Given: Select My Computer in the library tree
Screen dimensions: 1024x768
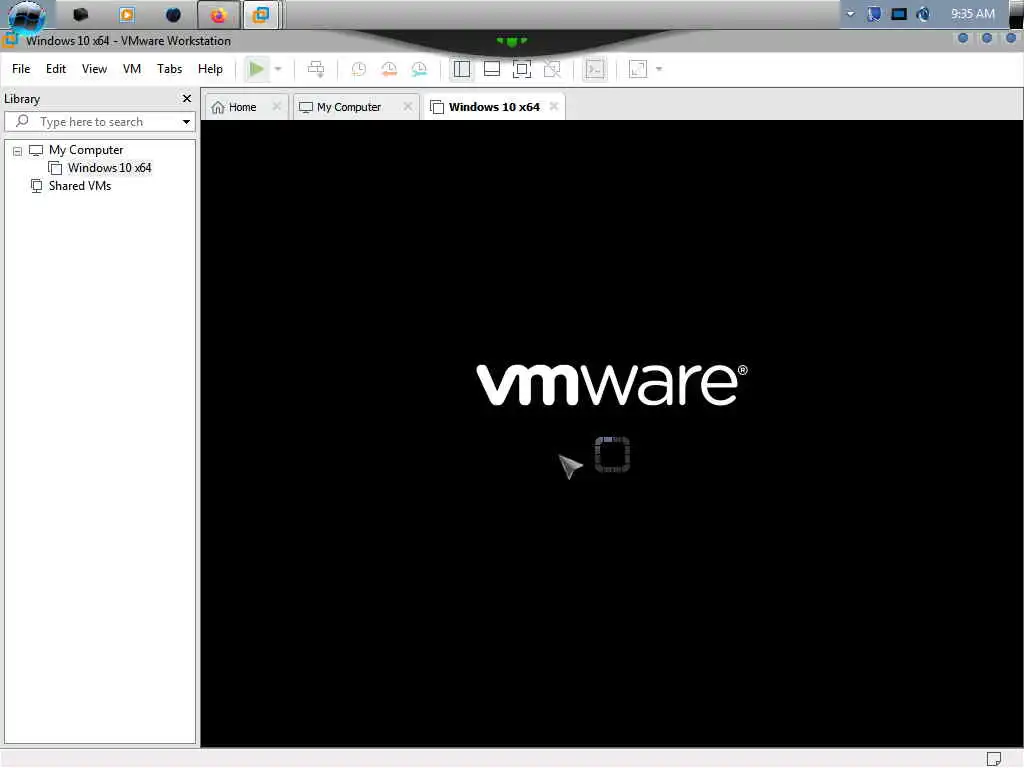Looking at the screenshot, I should (86, 150).
